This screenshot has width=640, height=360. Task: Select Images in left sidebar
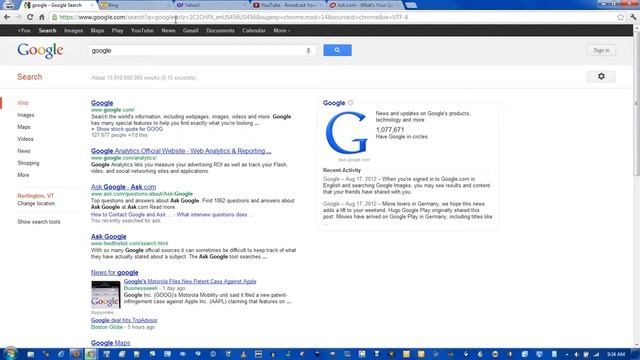pyautogui.click(x=26, y=115)
